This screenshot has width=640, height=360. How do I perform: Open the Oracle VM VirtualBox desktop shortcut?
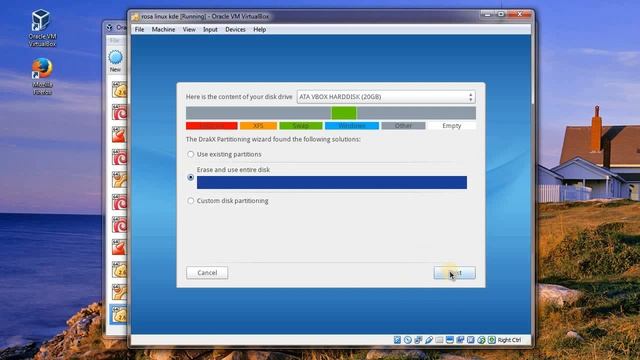(x=42, y=28)
